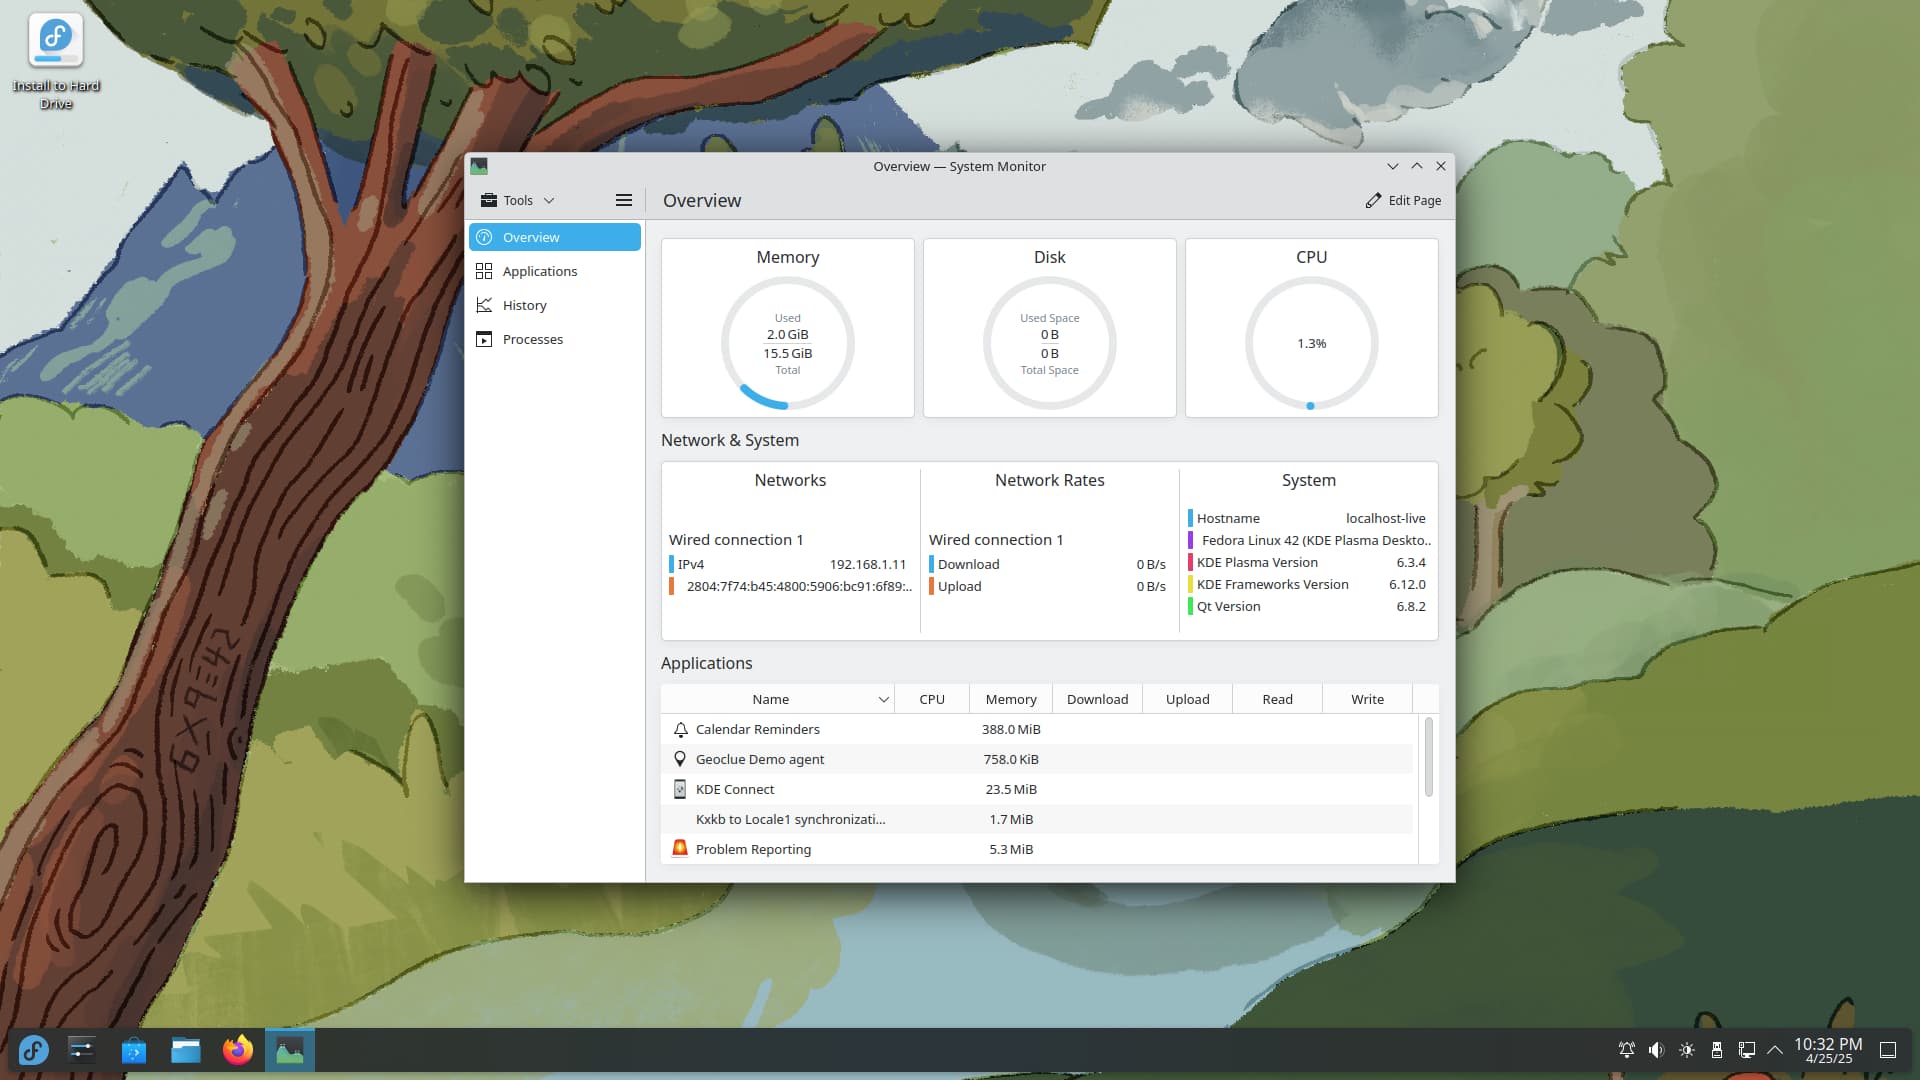
Task: Sort applications by Upload column
Action: coord(1188,699)
